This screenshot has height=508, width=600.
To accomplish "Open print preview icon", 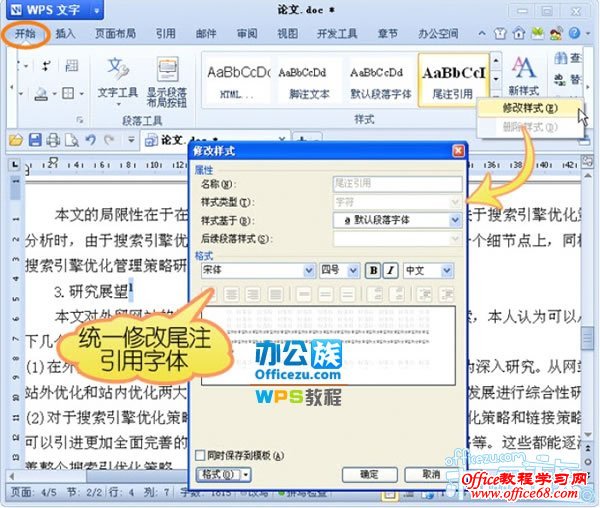I will [x=72, y=140].
